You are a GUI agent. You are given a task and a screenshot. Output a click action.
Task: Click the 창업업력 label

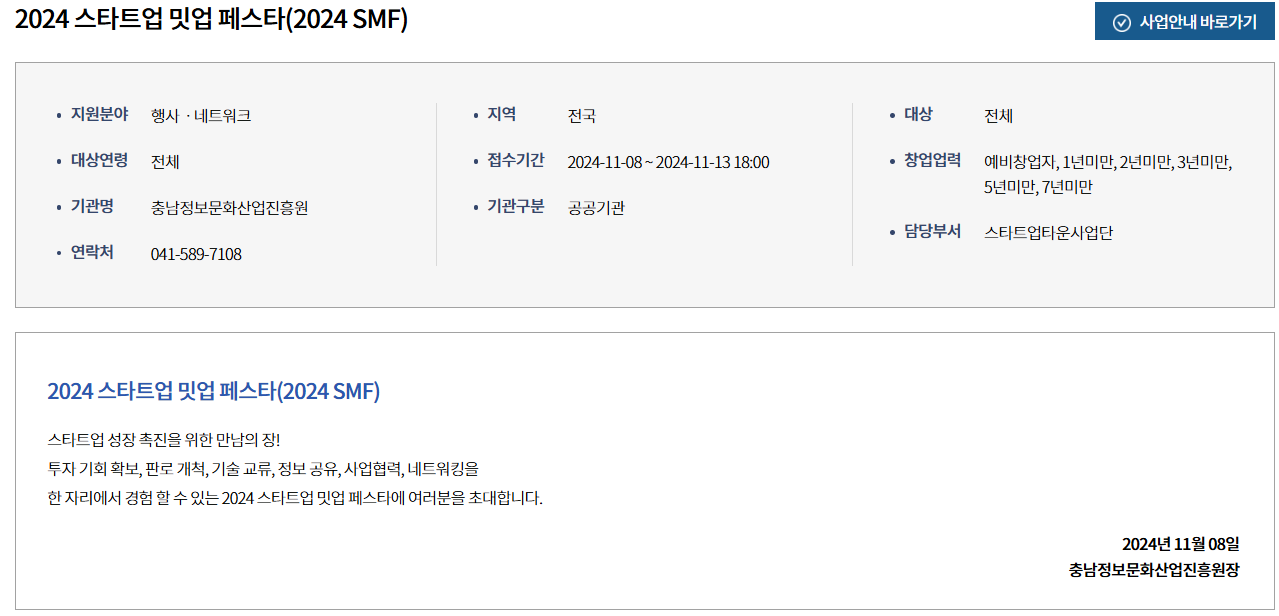click(932, 160)
